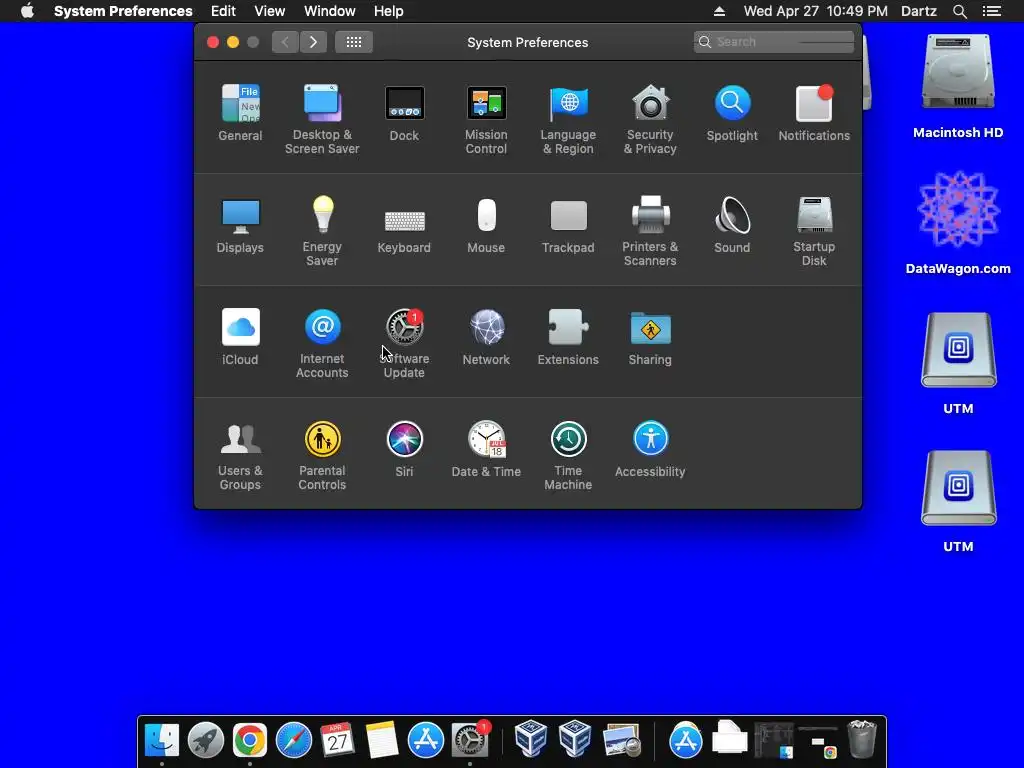Open Preview from the Dock
This screenshot has width=1024, height=768.
coord(622,740)
